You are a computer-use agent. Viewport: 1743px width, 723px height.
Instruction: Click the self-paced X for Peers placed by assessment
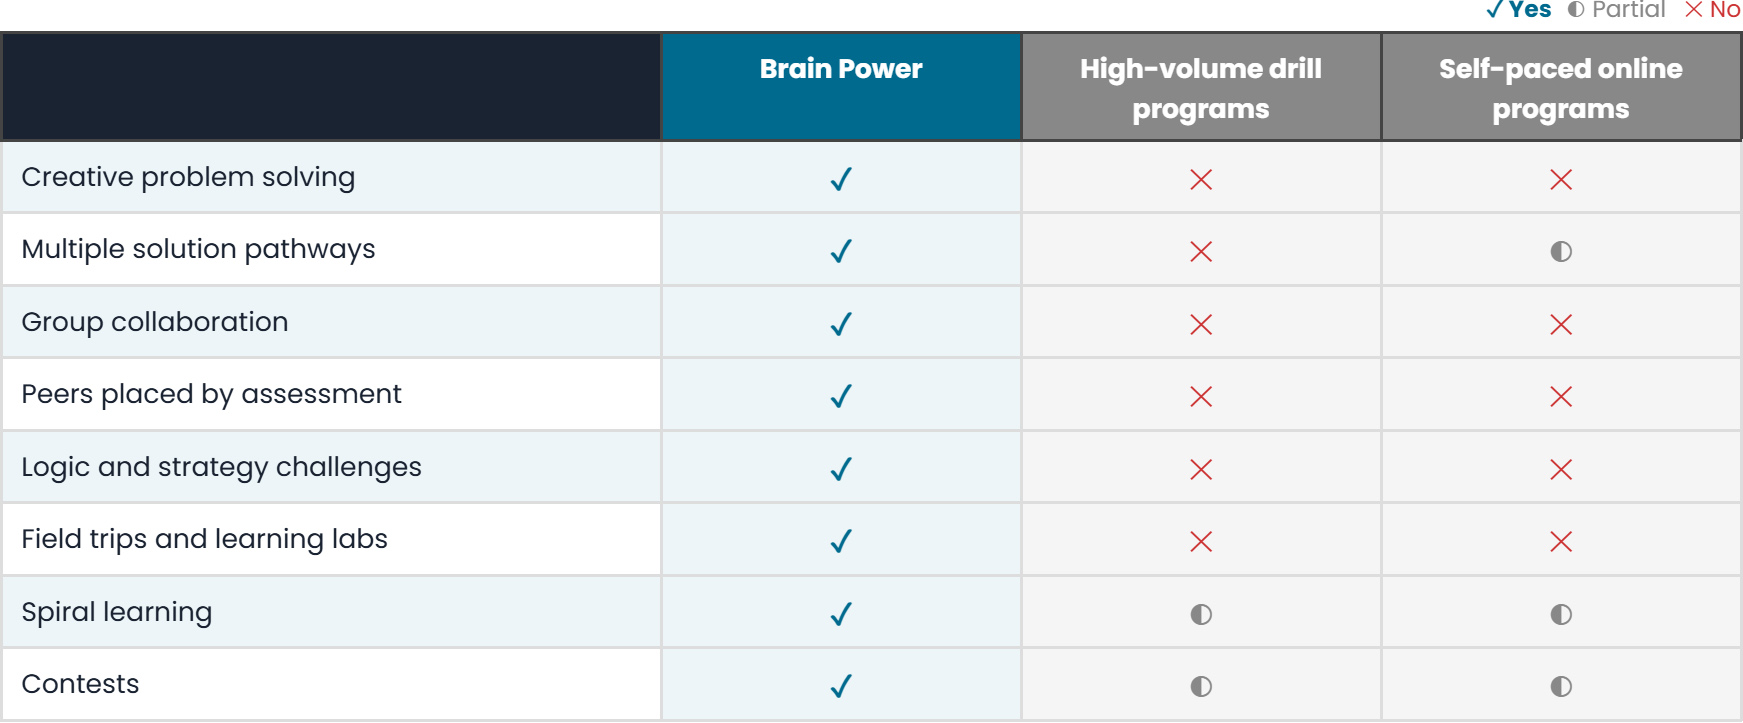[x=1561, y=396]
